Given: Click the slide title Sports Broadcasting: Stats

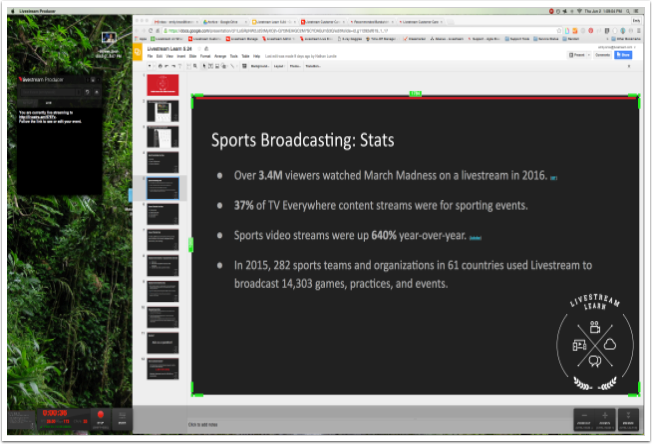Looking at the screenshot, I should [303, 140].
